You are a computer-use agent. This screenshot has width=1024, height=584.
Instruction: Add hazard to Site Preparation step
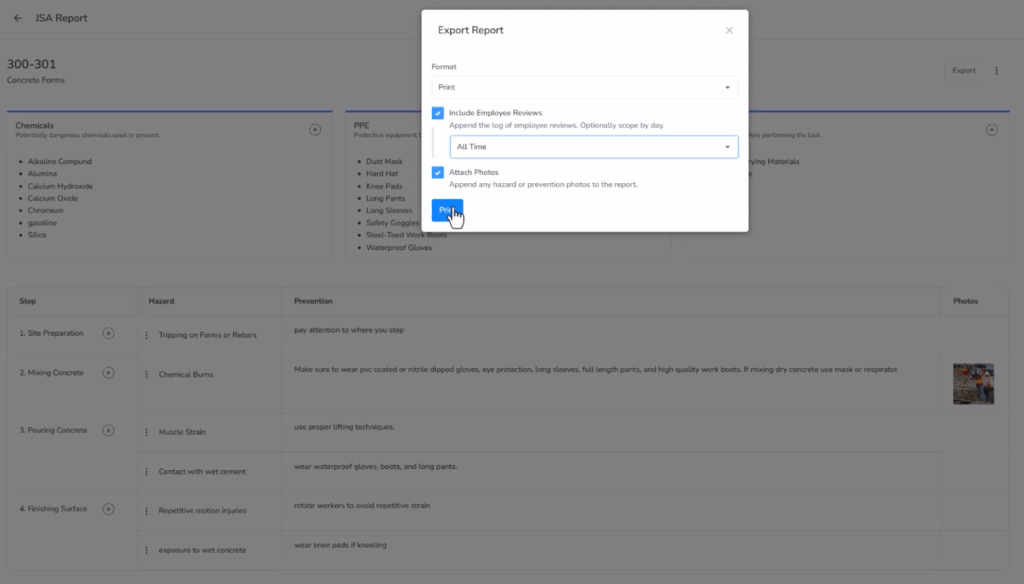108,333
